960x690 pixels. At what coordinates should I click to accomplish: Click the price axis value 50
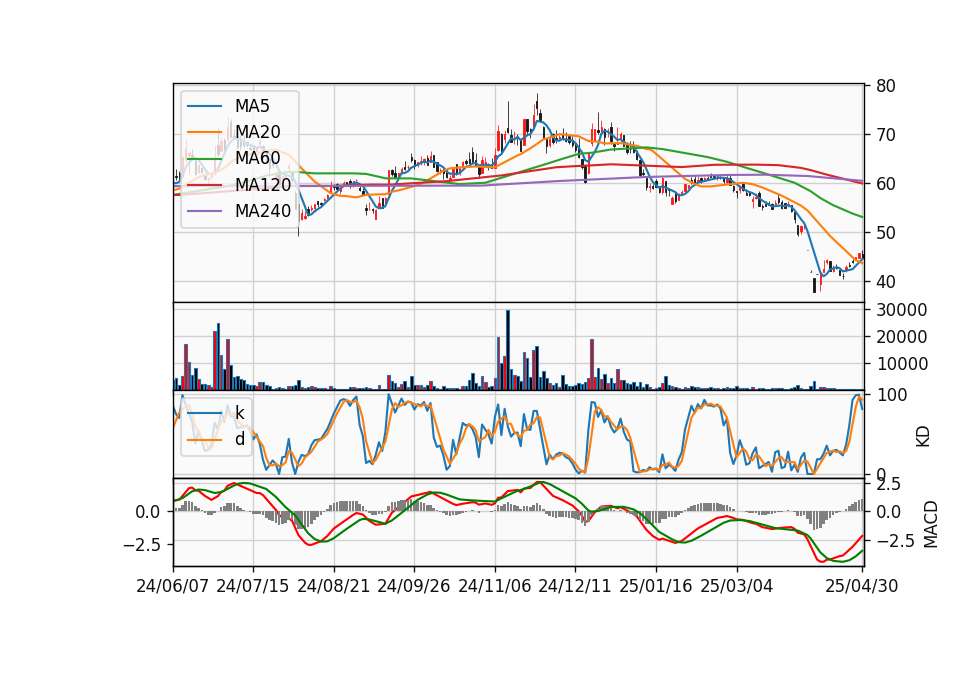pyautogui.click(x=886, y=233)
